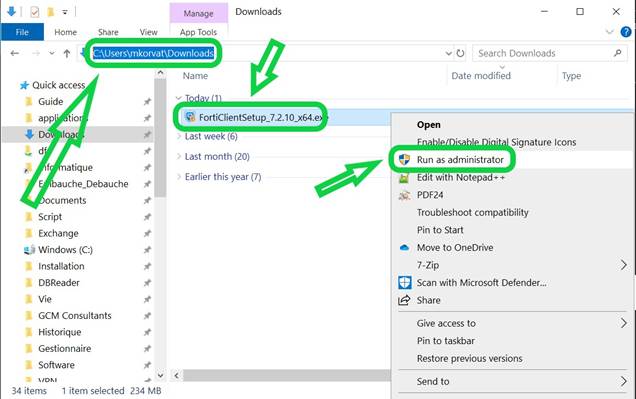Click the Forward navigation arrow
Screen dimensions: 636x399
(36, 53)
